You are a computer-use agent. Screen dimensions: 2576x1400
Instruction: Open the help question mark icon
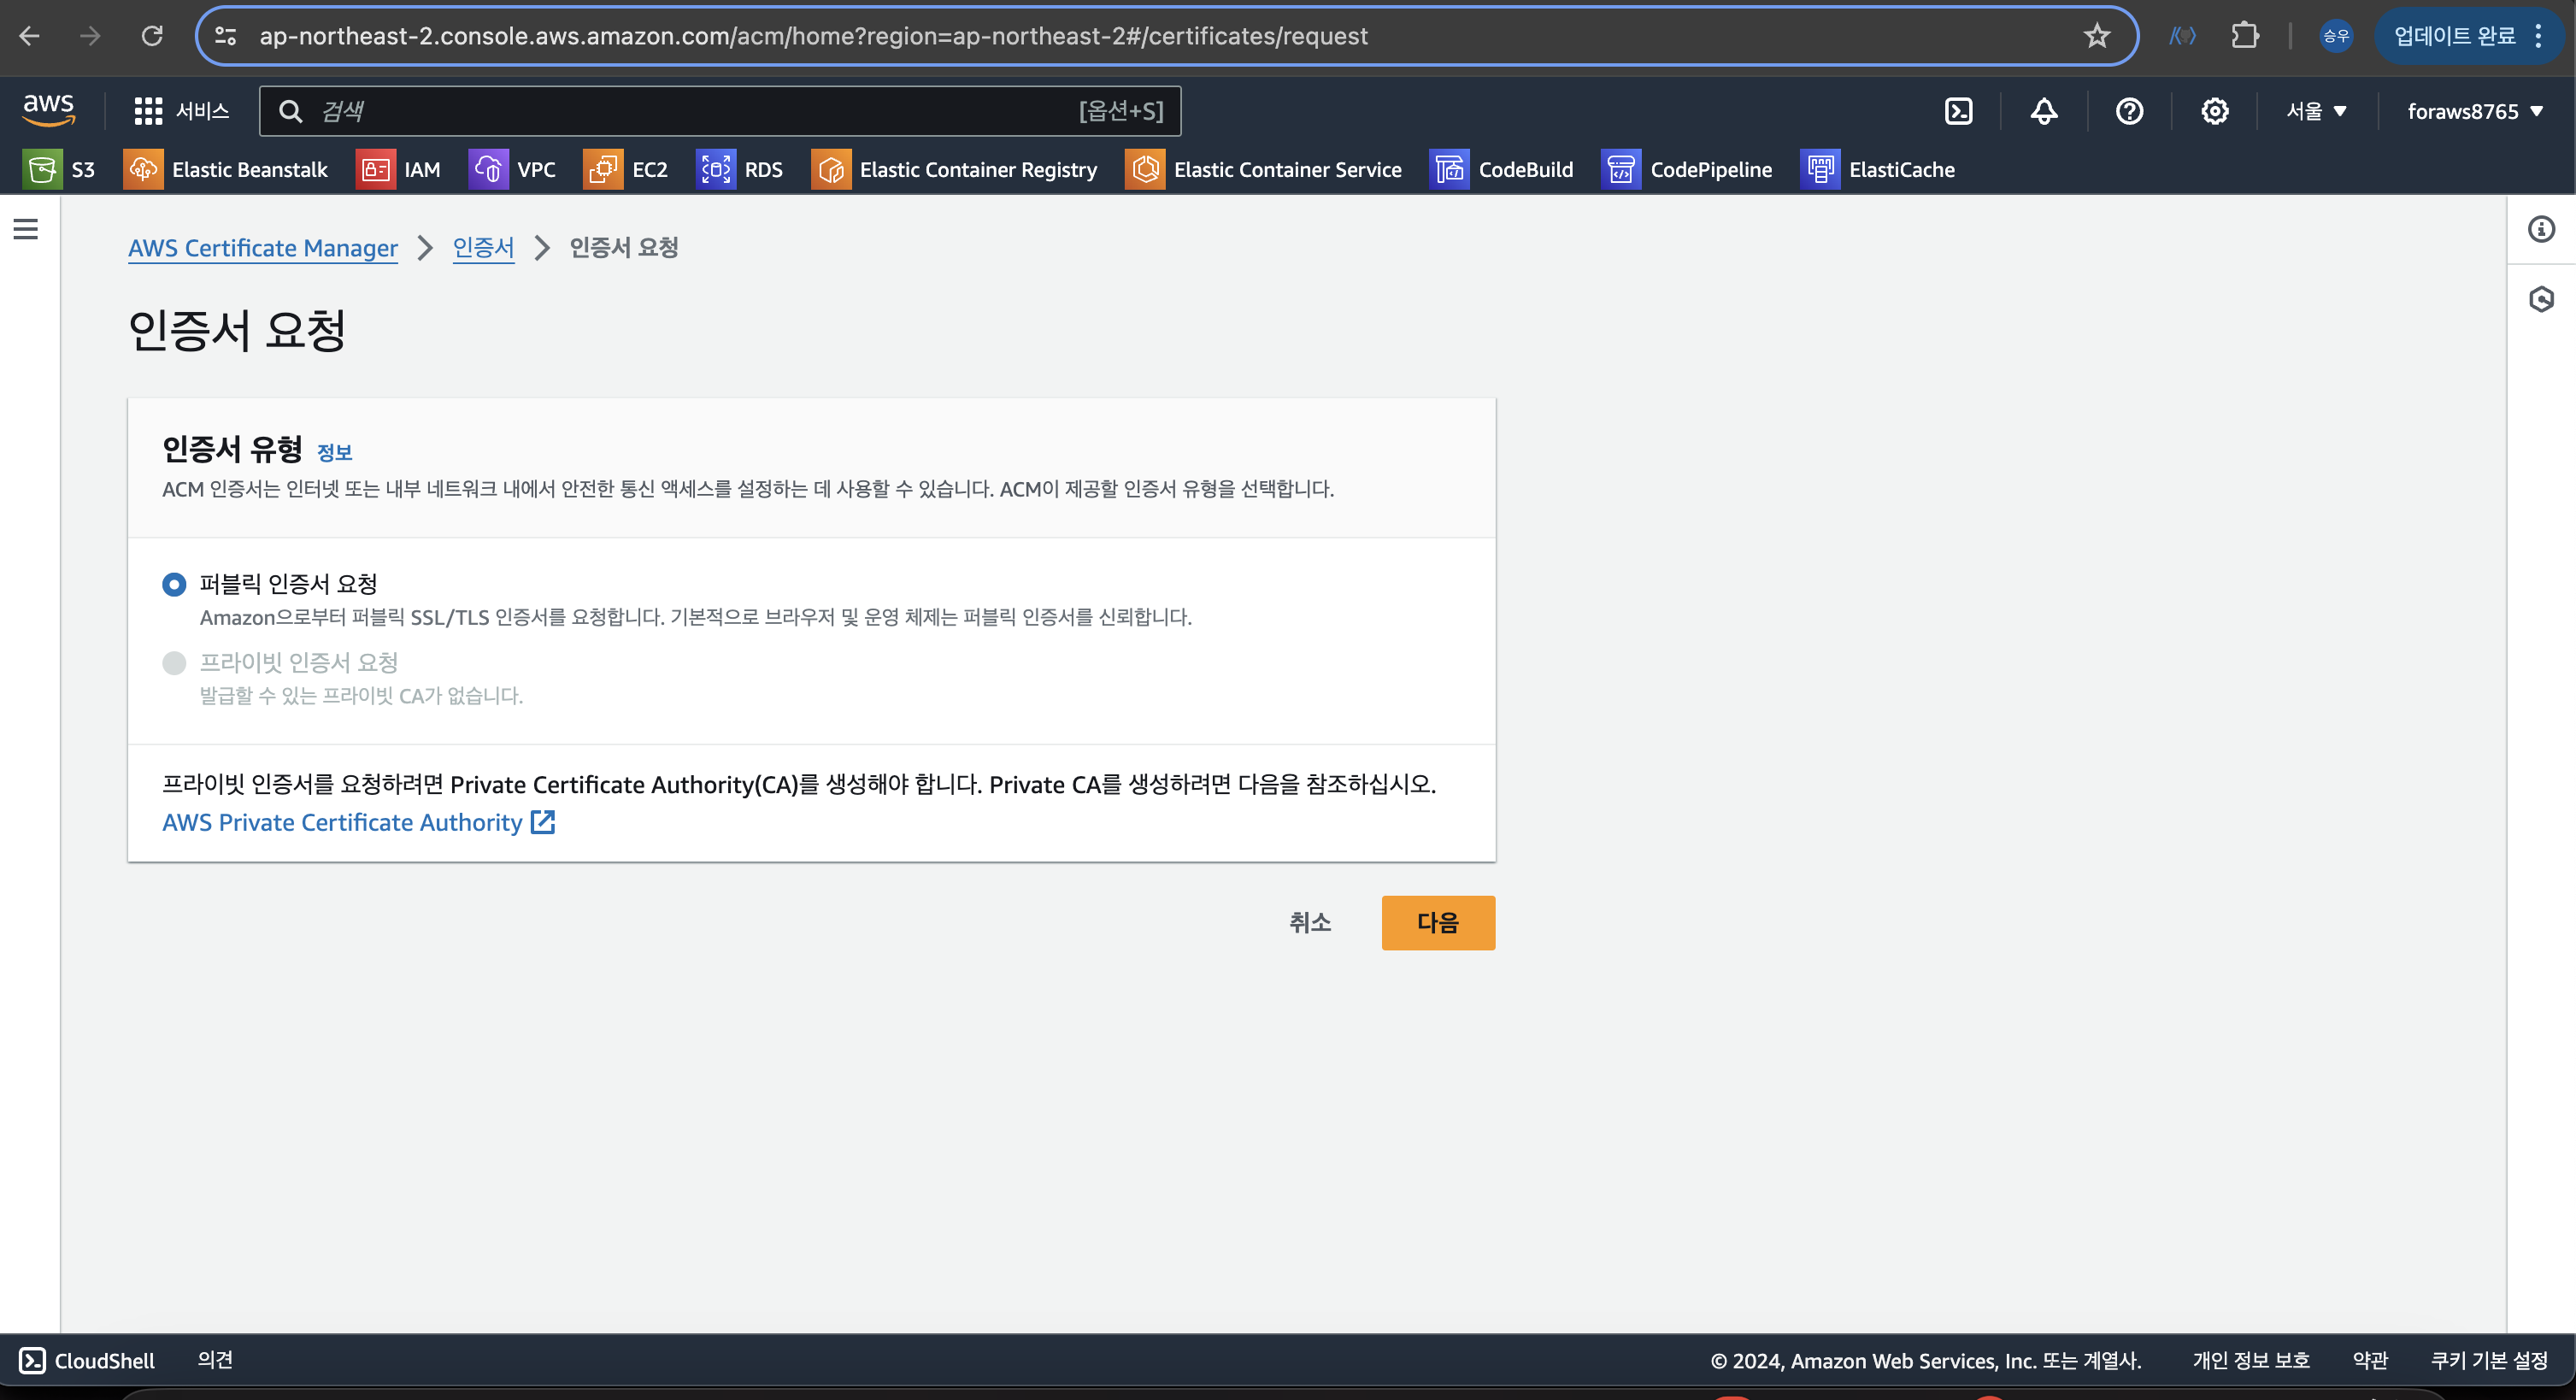point(2129,111)
